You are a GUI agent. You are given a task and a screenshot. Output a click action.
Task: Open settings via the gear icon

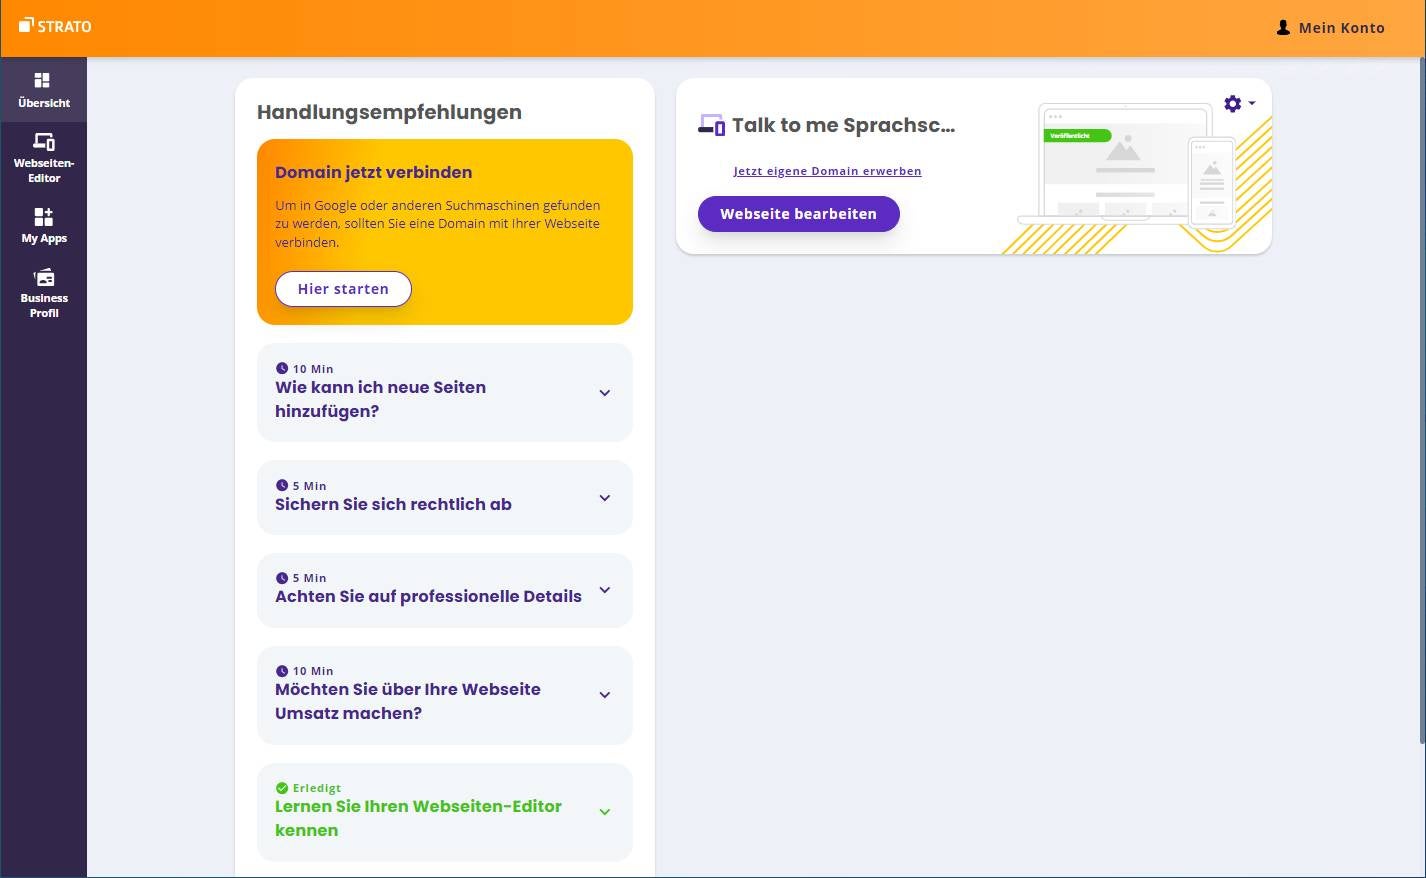[1231, 103]
